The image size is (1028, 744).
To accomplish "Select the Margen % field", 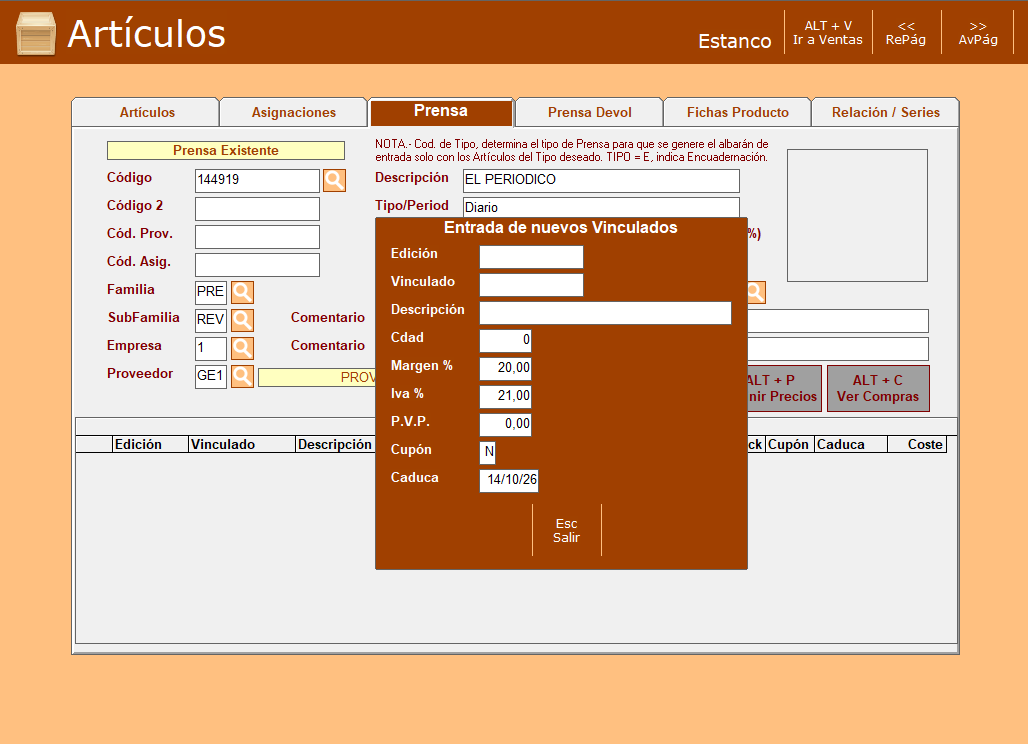I will (x=505, y=369).
